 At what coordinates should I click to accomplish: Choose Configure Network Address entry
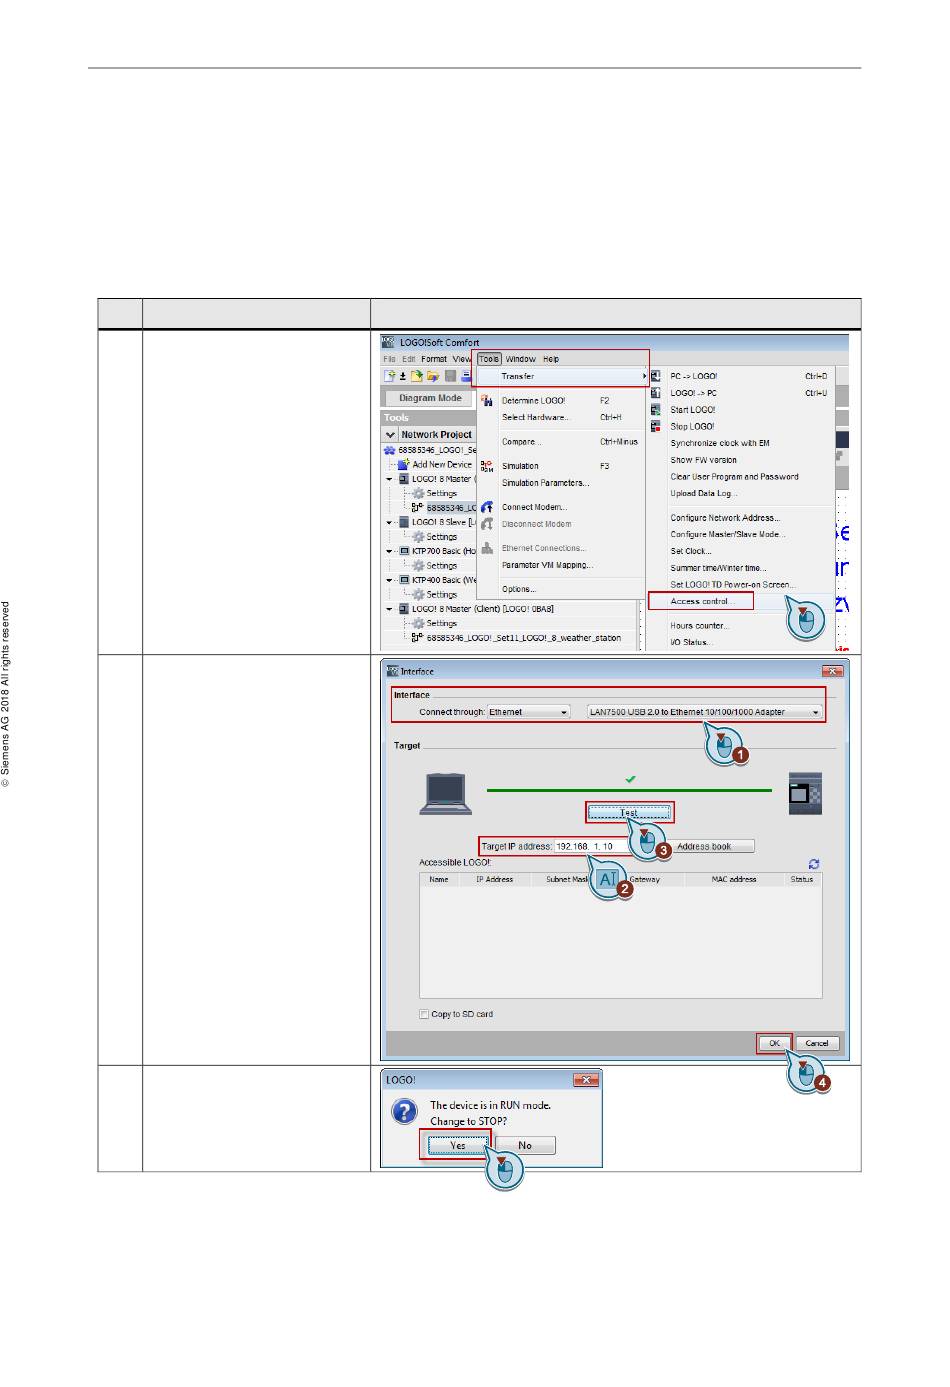point(725,518)
